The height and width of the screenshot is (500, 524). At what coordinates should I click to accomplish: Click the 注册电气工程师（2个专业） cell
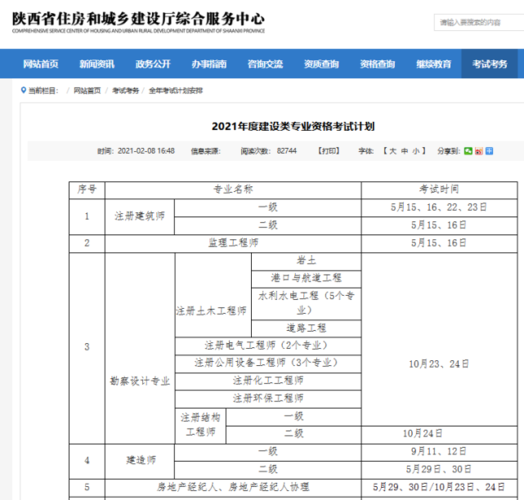pos(268,346)
